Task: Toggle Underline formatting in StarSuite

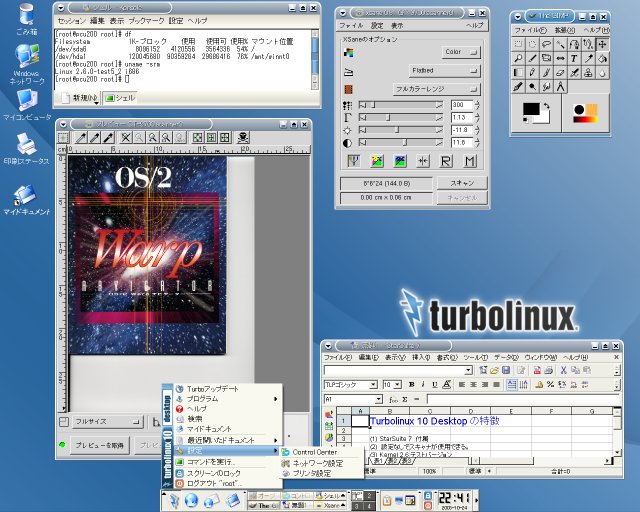Action: point(434,385)
